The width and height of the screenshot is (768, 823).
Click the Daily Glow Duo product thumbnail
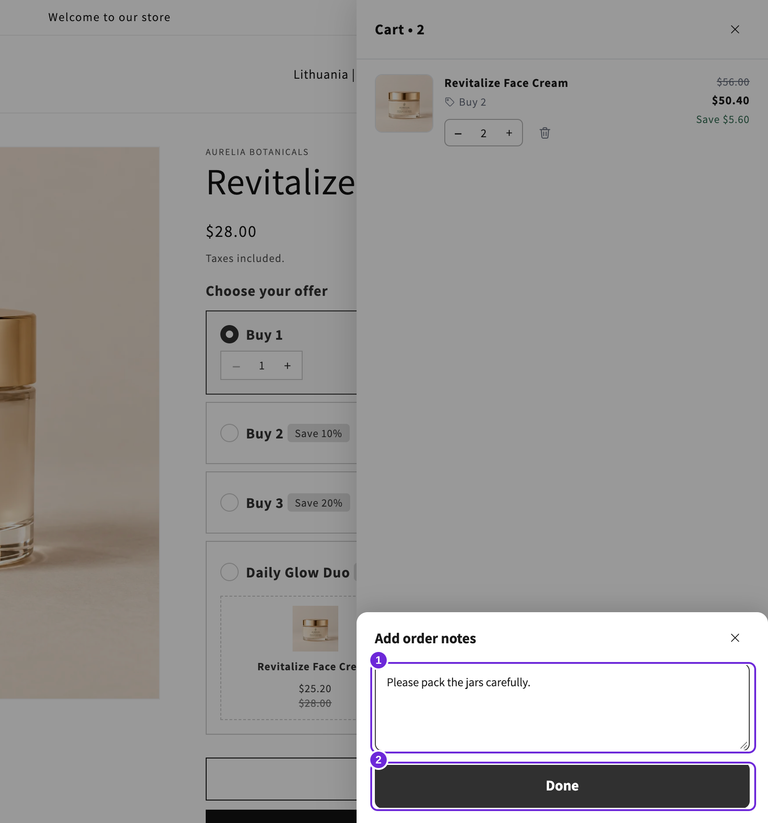click(315, 628)
